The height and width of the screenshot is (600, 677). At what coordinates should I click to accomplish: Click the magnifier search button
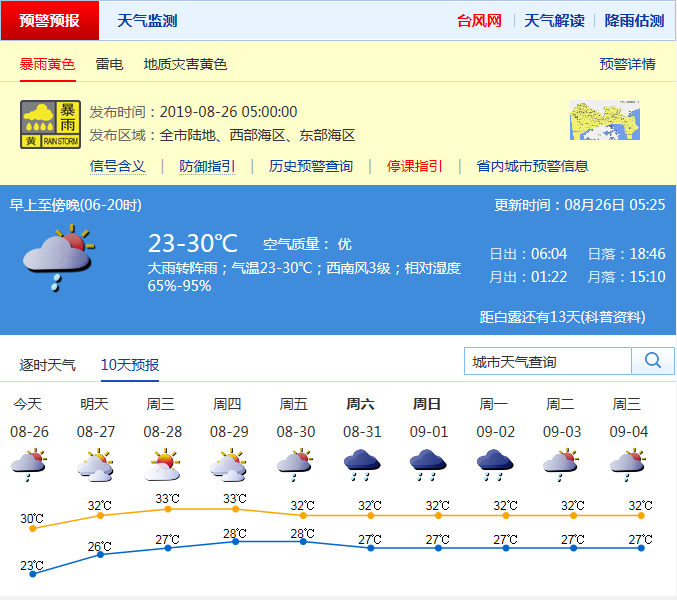tap(653, 361)
